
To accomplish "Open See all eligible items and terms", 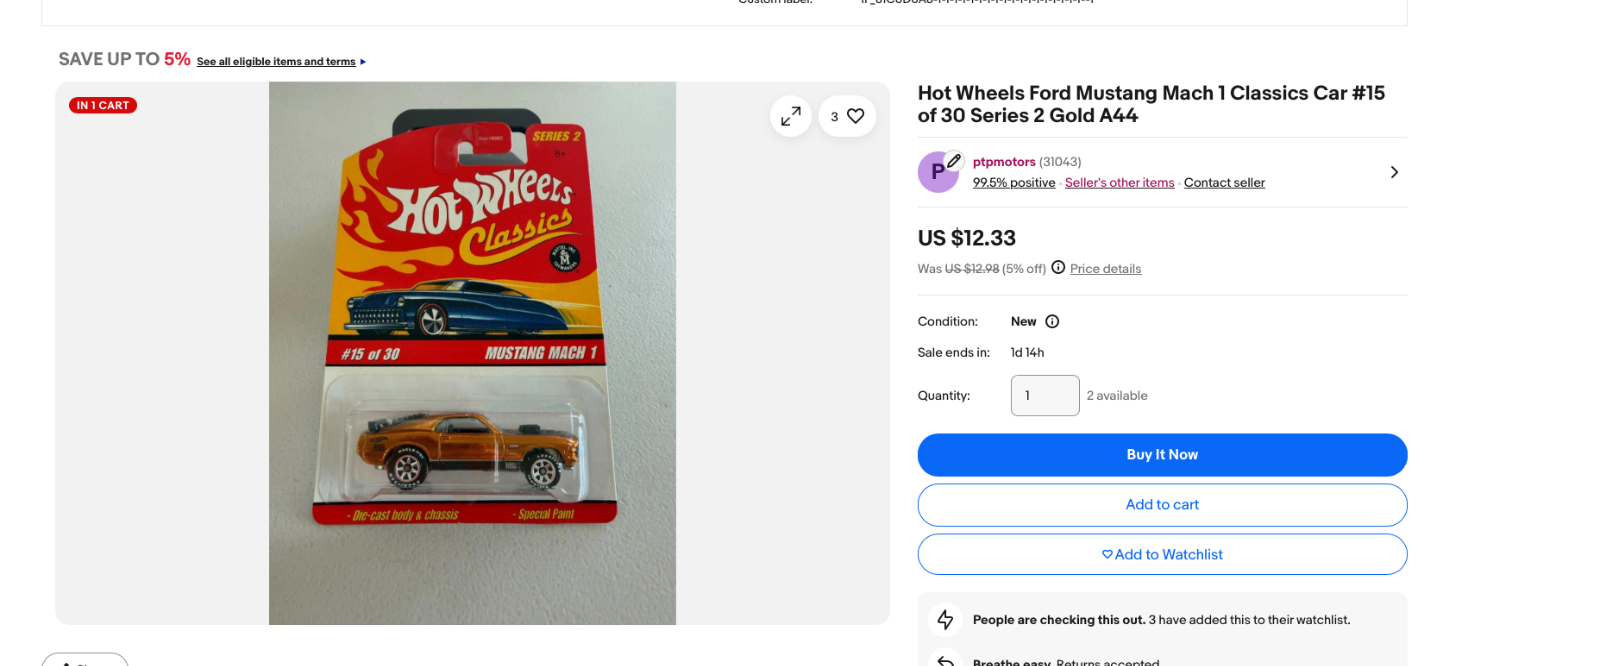I will click(276, 62).
